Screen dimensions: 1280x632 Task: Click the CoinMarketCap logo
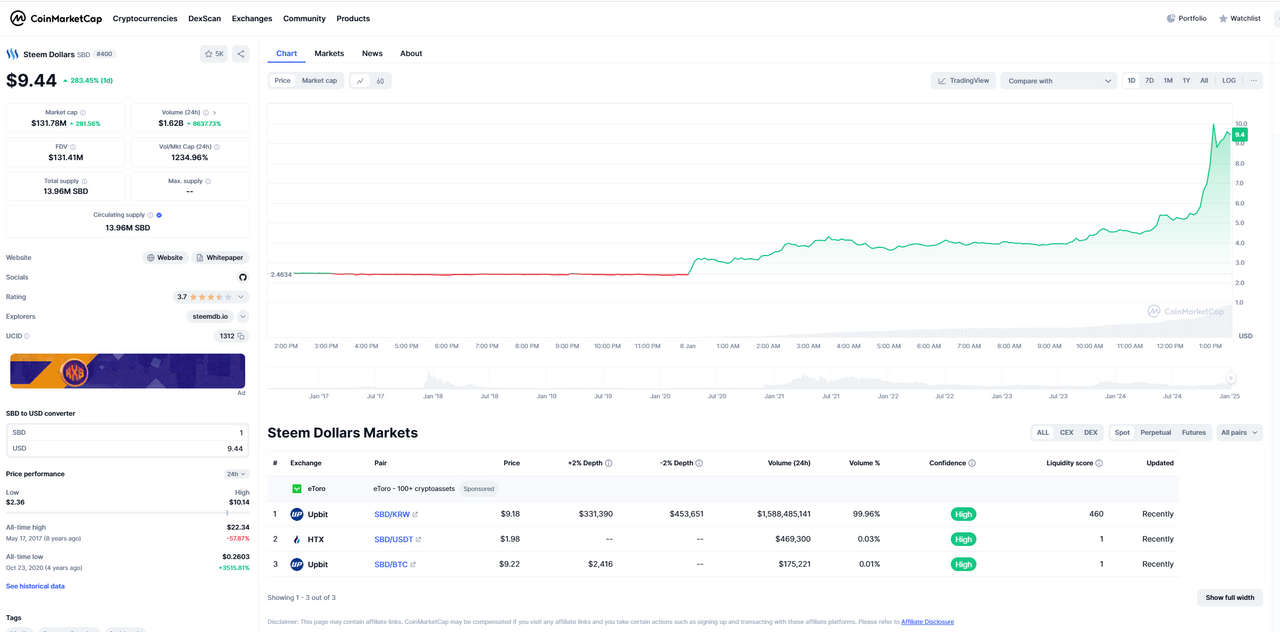(x=54, y=18)
